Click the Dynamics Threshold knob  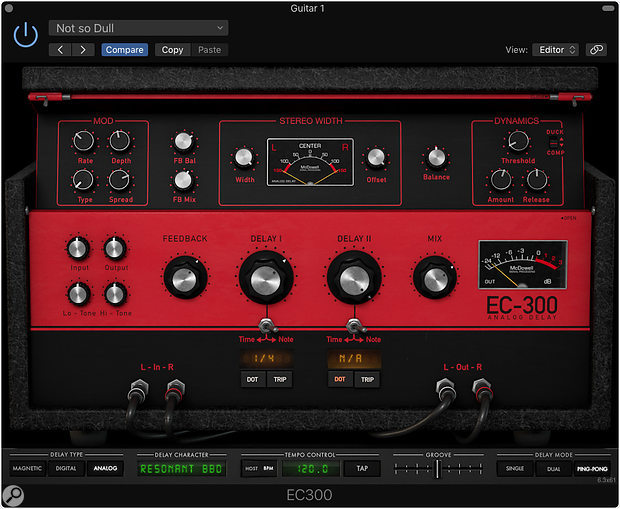tap(518, 141)
